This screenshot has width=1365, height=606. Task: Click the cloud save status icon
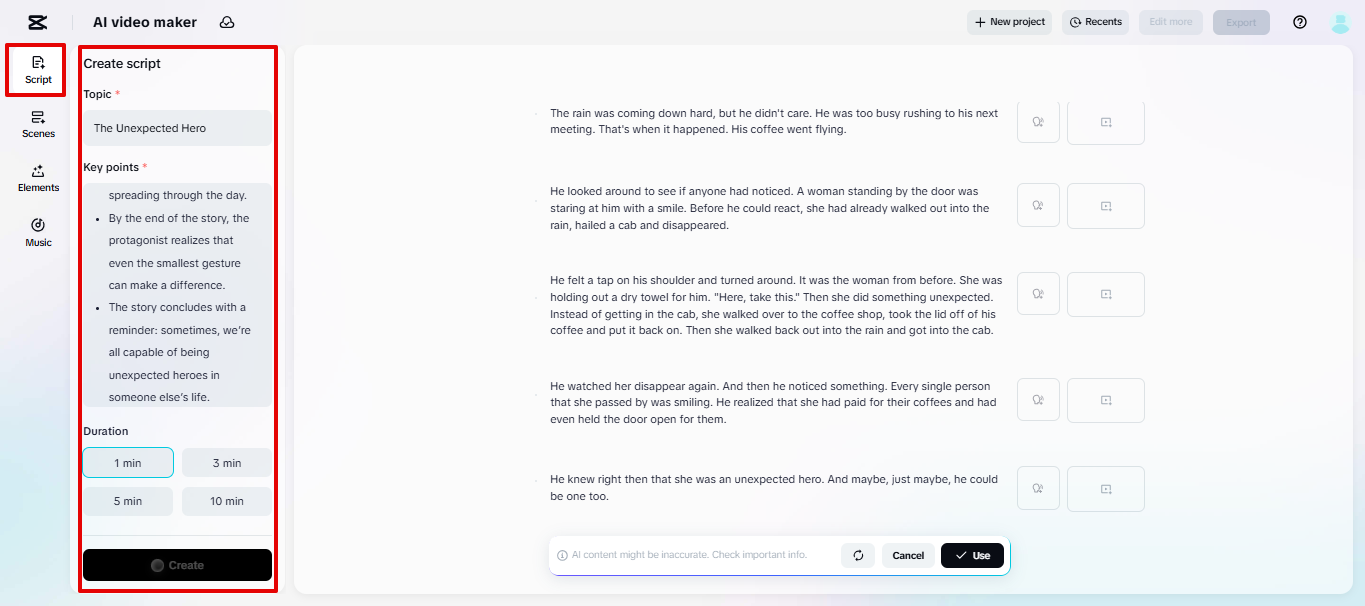click(227, 22)
